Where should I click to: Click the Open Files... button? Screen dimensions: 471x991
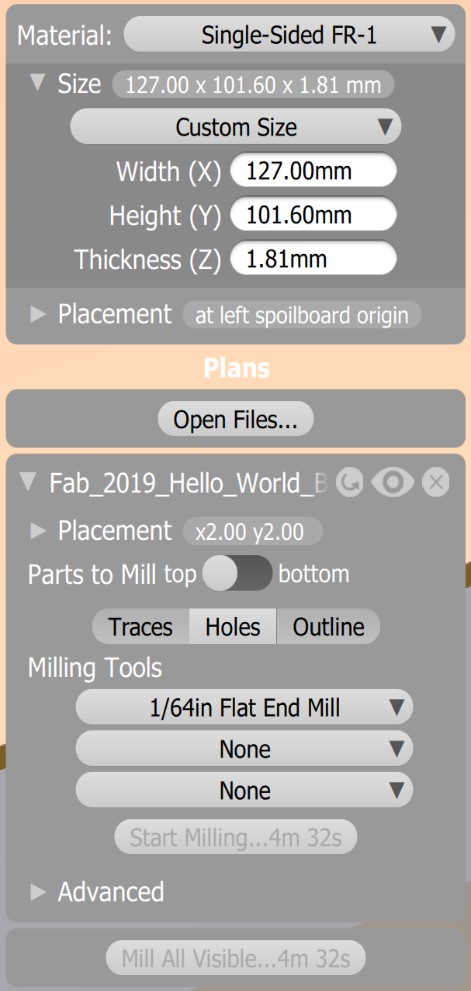[x=236, y=419]
